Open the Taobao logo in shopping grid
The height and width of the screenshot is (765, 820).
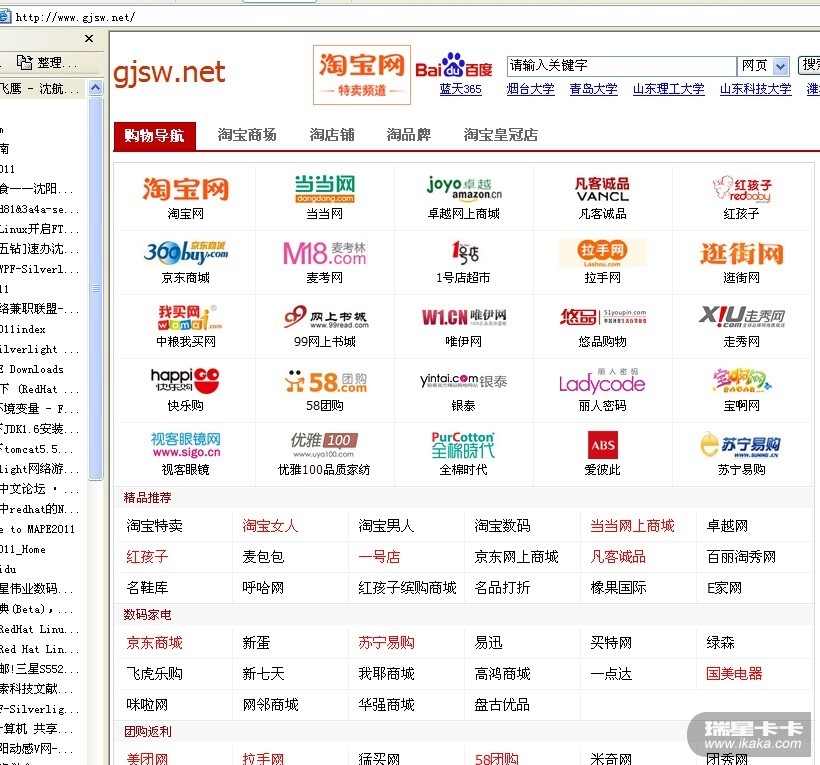point(185,189)
